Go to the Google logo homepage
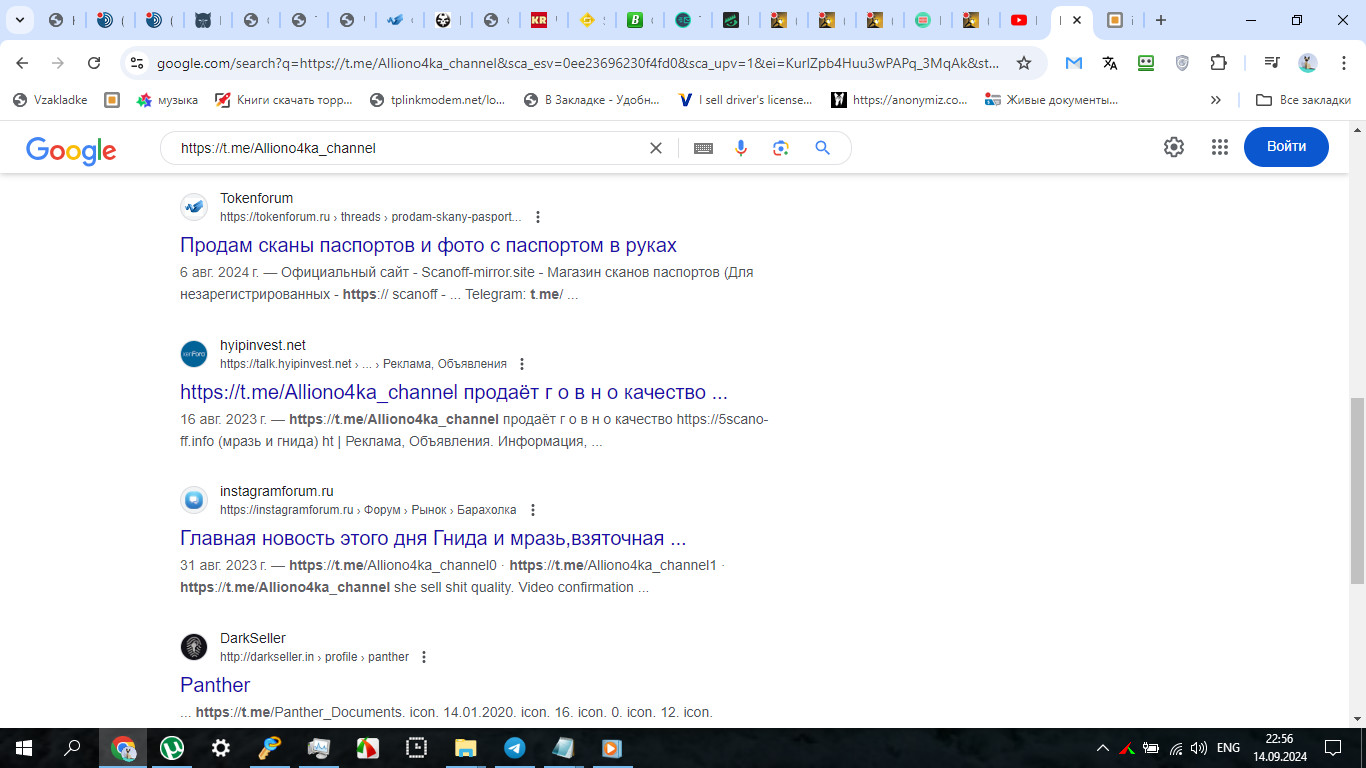The height and width of the screenshot is (768, 1366). [71, 150]
